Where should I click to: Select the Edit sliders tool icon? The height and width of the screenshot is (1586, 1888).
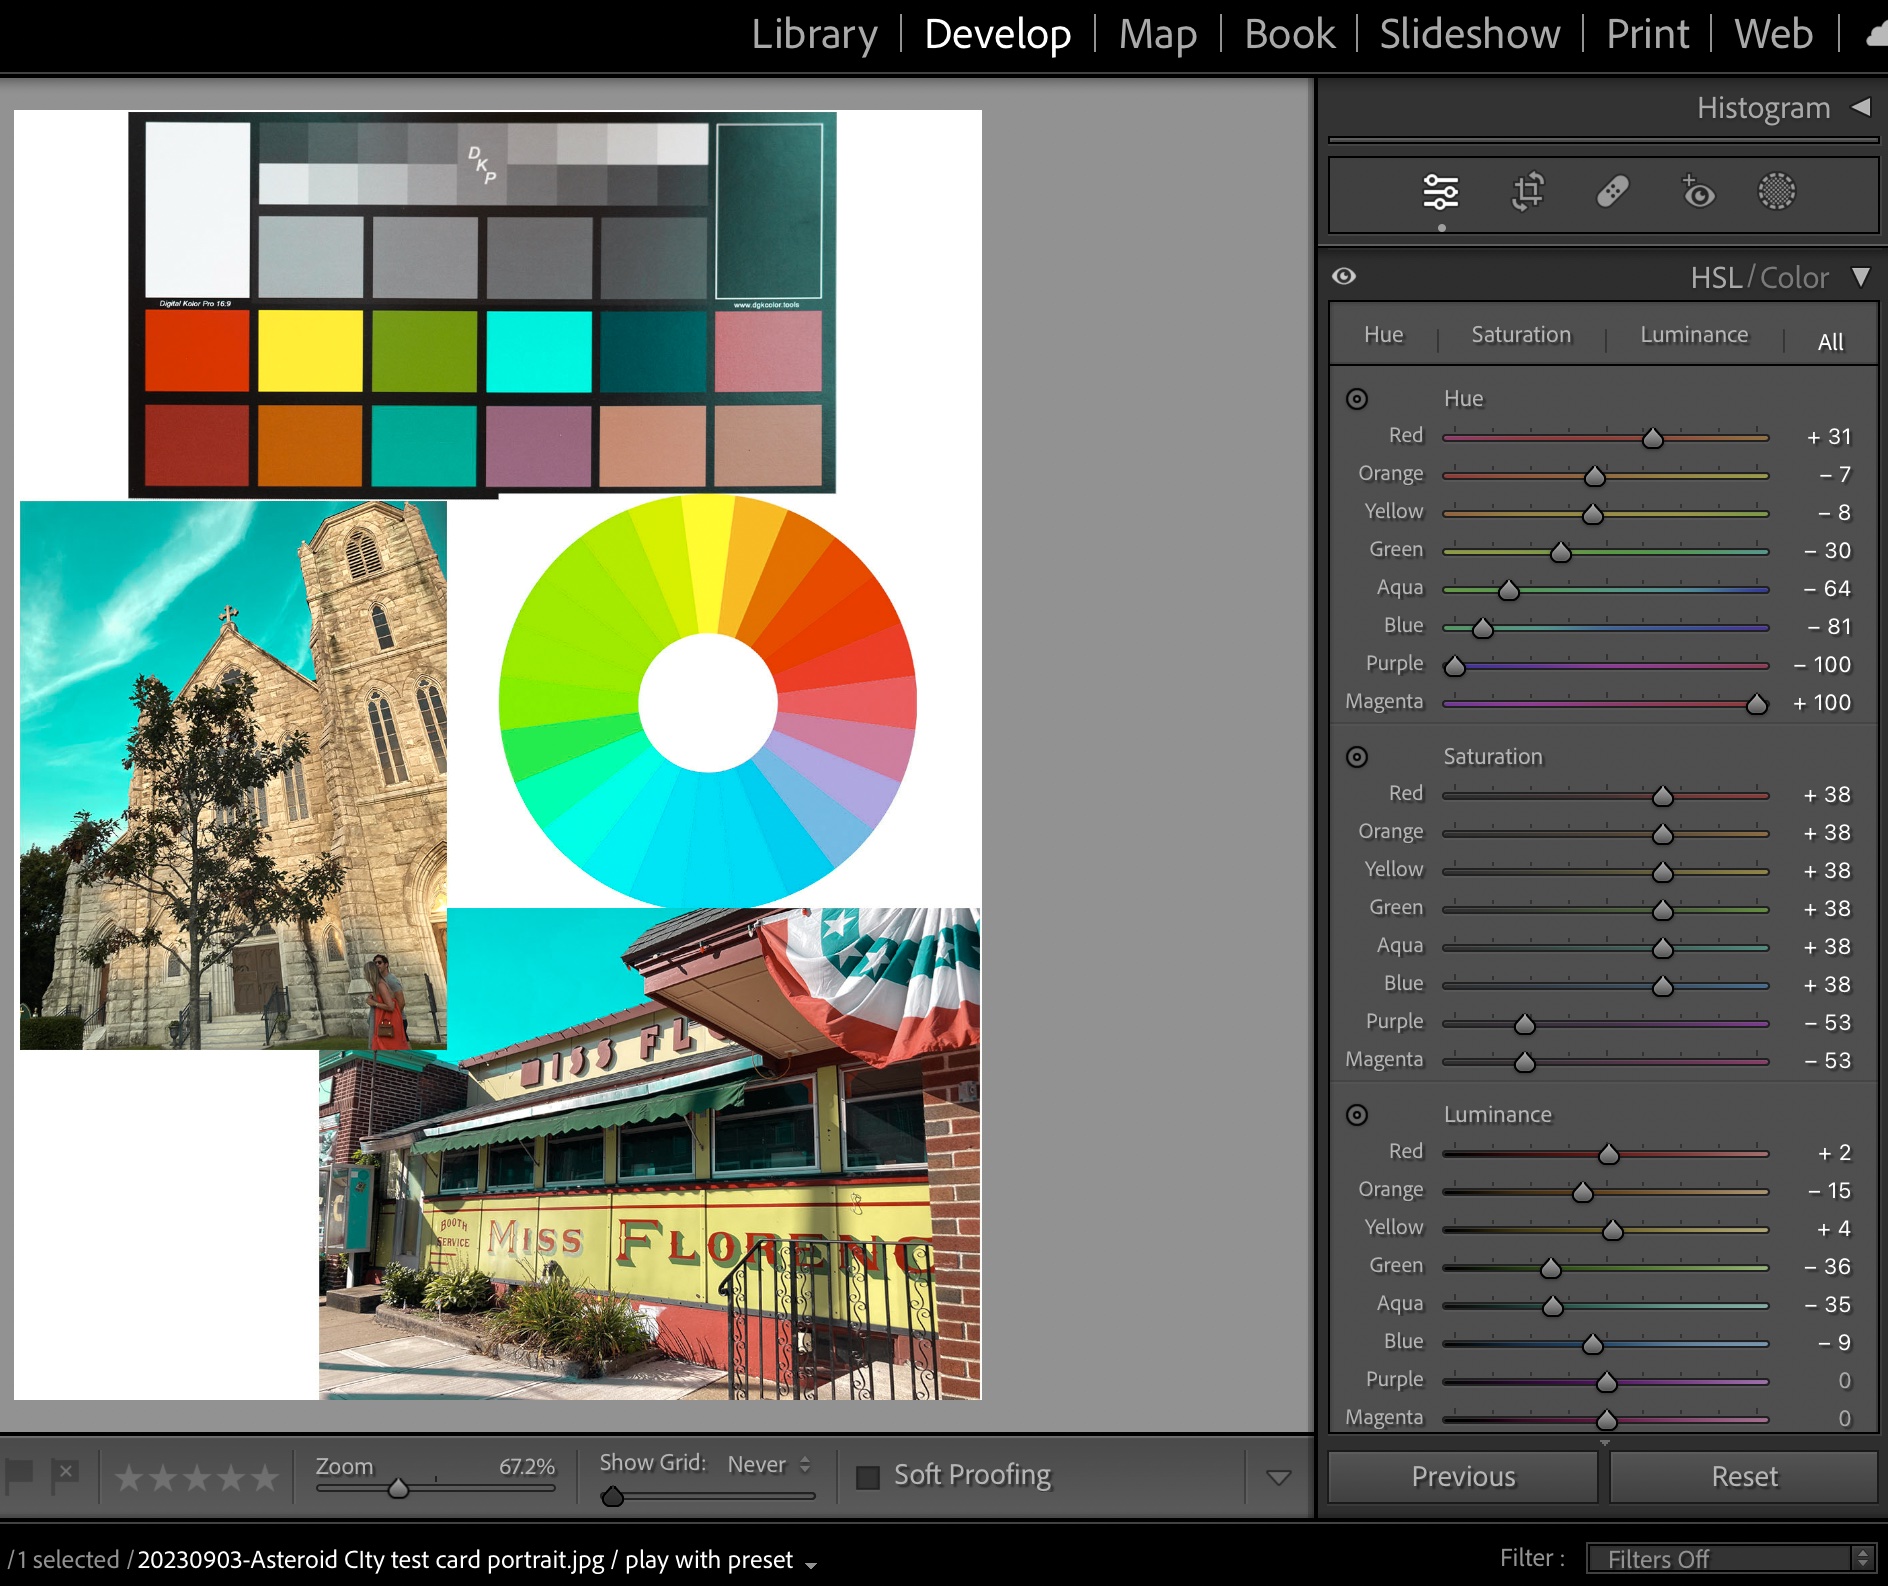pos(1440,191)
